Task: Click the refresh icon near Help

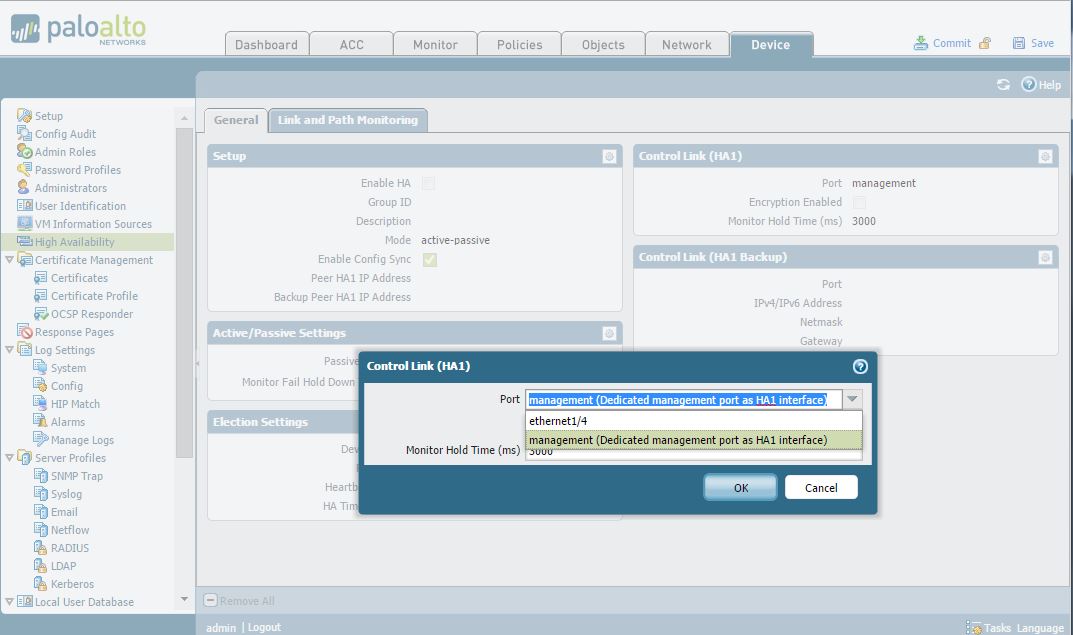Action: [x=1003, y=84]
